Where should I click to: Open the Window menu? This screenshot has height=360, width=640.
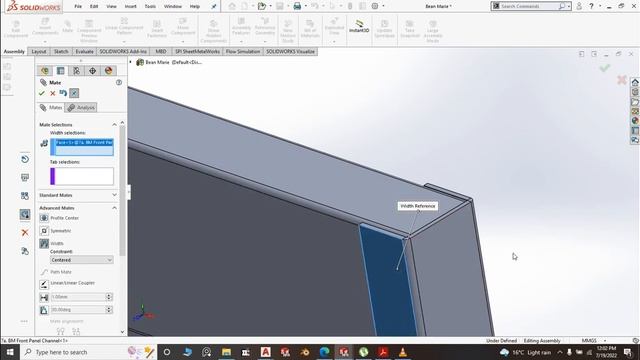coord(173,6)
